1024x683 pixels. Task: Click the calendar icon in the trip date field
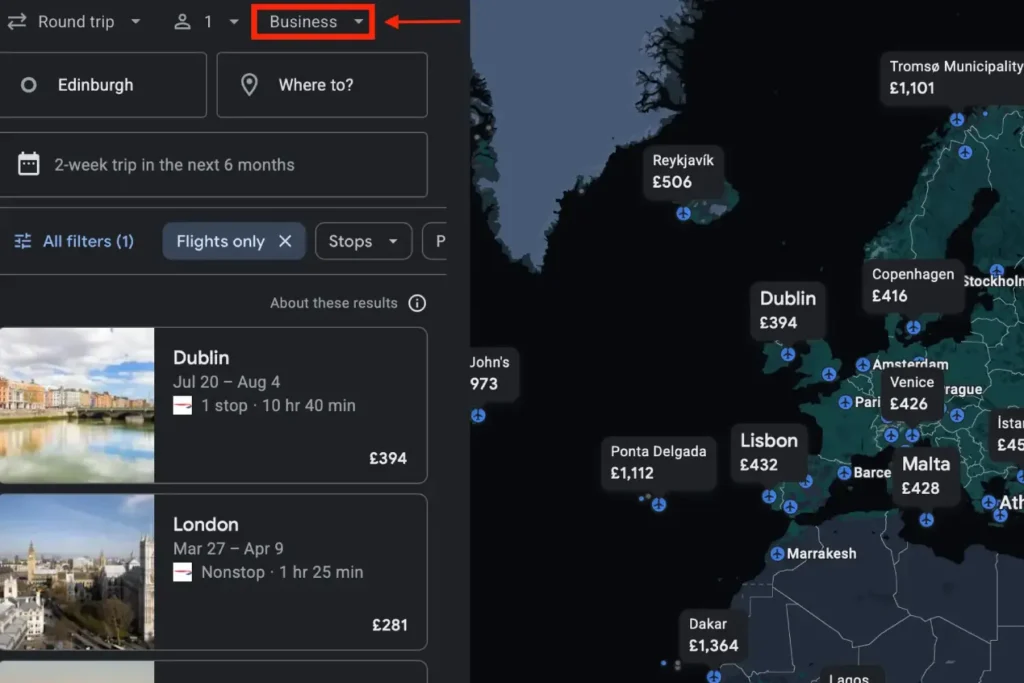click(x=29, y=164)
